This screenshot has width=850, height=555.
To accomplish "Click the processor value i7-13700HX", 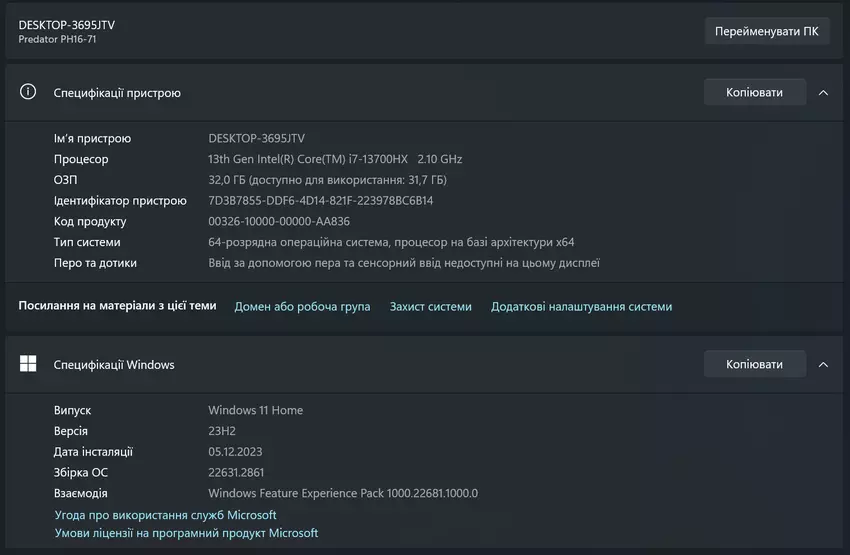I will 335,159.
